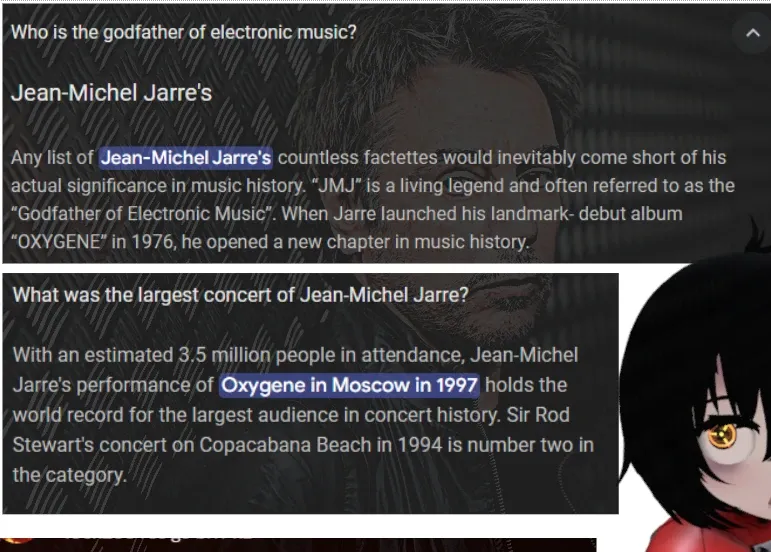The height and width of the screenshot is (552, 771).
Task: Click the question 'Who is the godfather of electronic music?'
Action: (183, 32)
